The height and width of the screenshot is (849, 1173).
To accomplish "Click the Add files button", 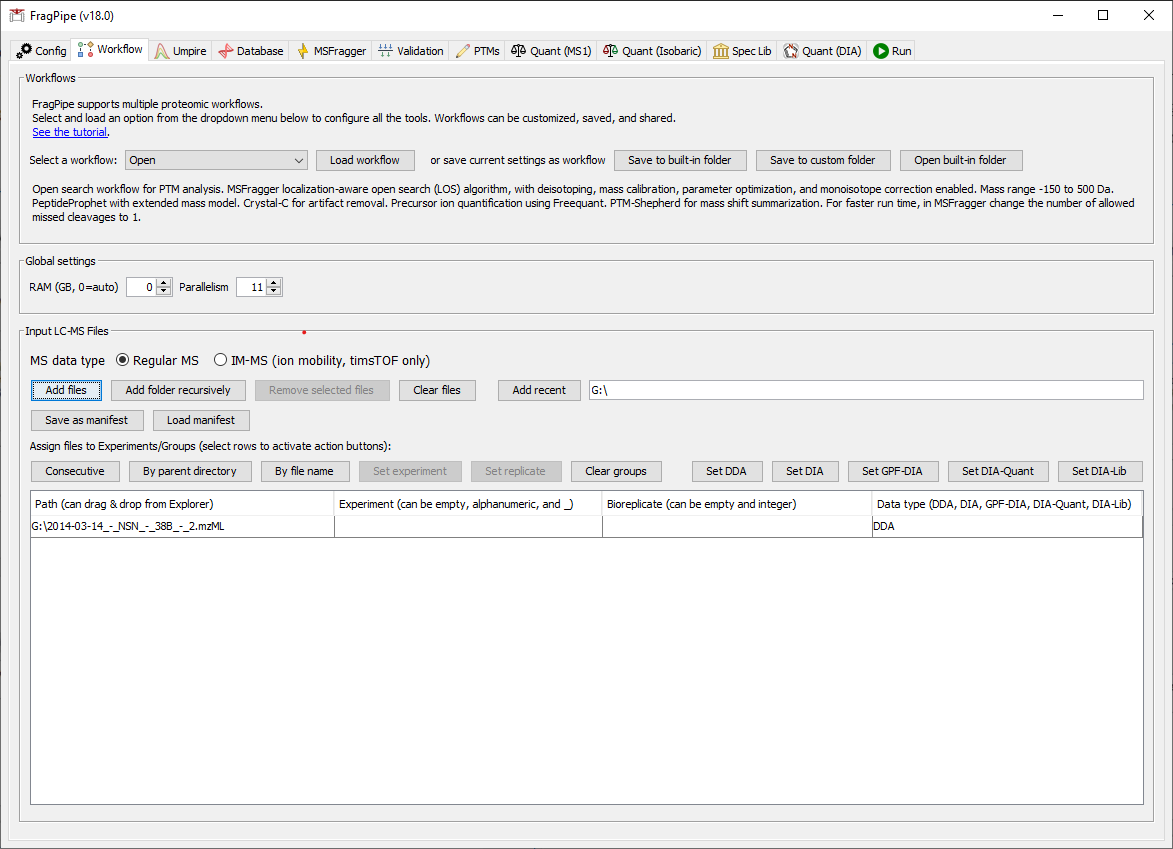I will (x=66, y=390).
